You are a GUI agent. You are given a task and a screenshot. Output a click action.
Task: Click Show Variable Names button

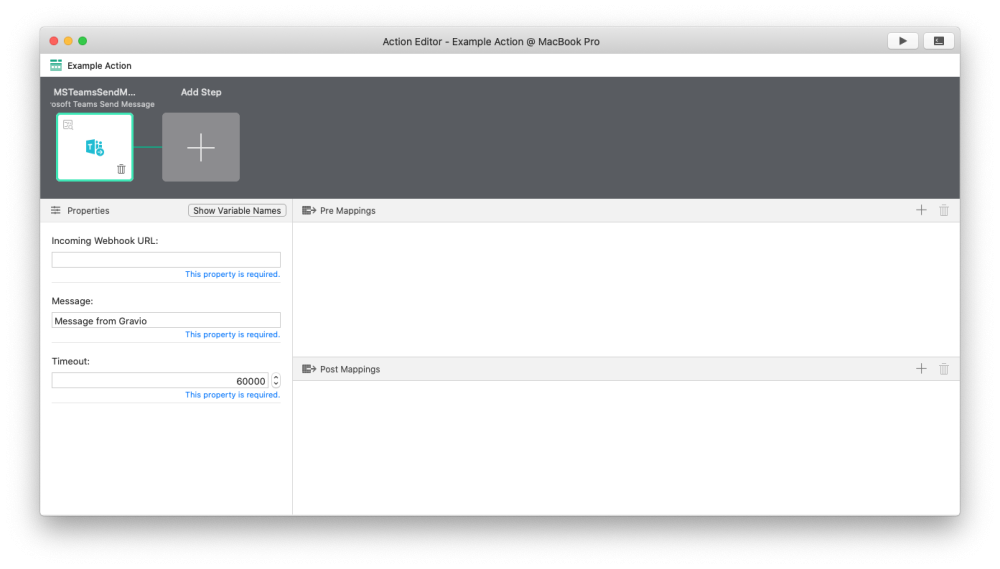click(x=237, y=211)
